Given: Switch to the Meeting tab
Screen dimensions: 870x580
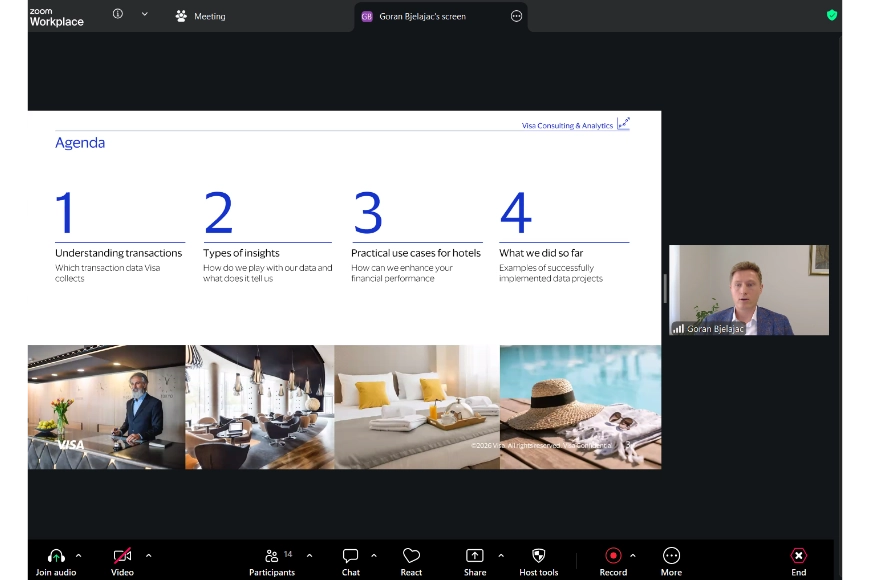Looking at the screenshot, I should [x=200, y=15].
